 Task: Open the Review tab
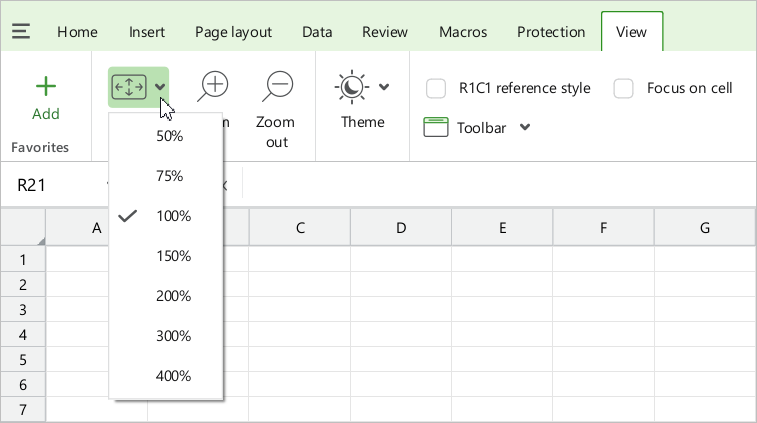coord(385,32)
